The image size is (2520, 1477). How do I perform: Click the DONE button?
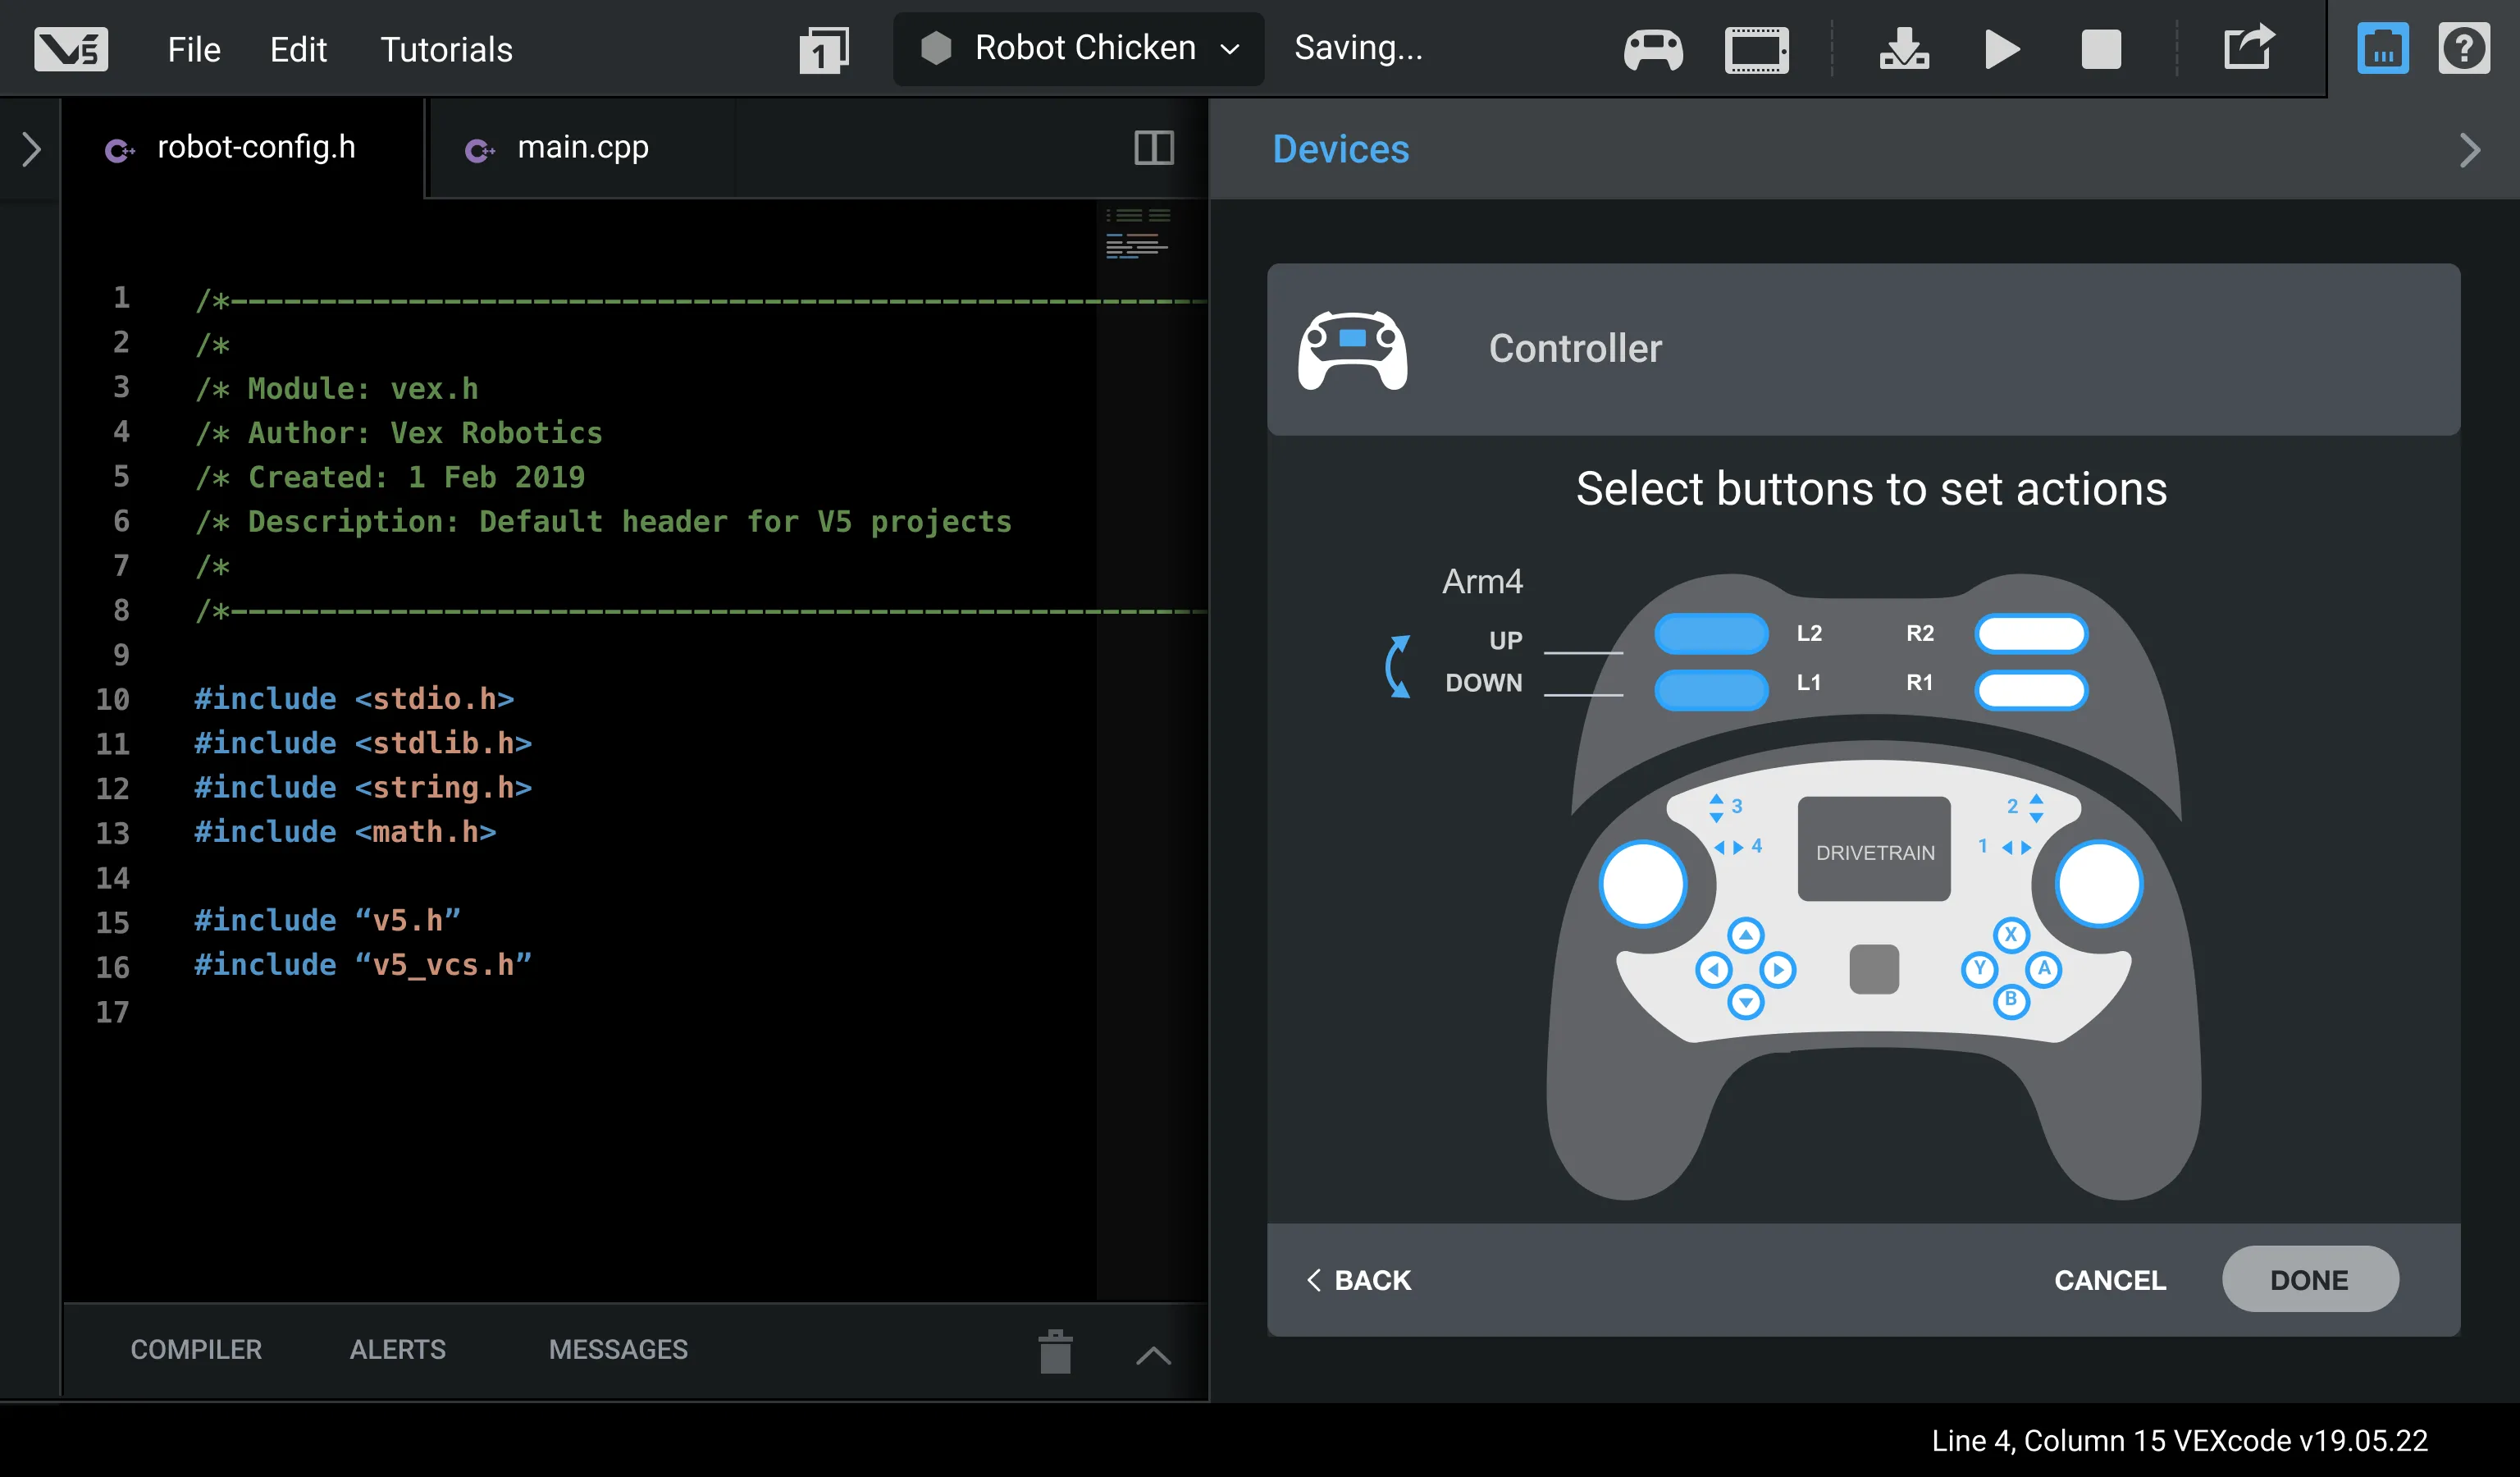click(2309, 1279)
